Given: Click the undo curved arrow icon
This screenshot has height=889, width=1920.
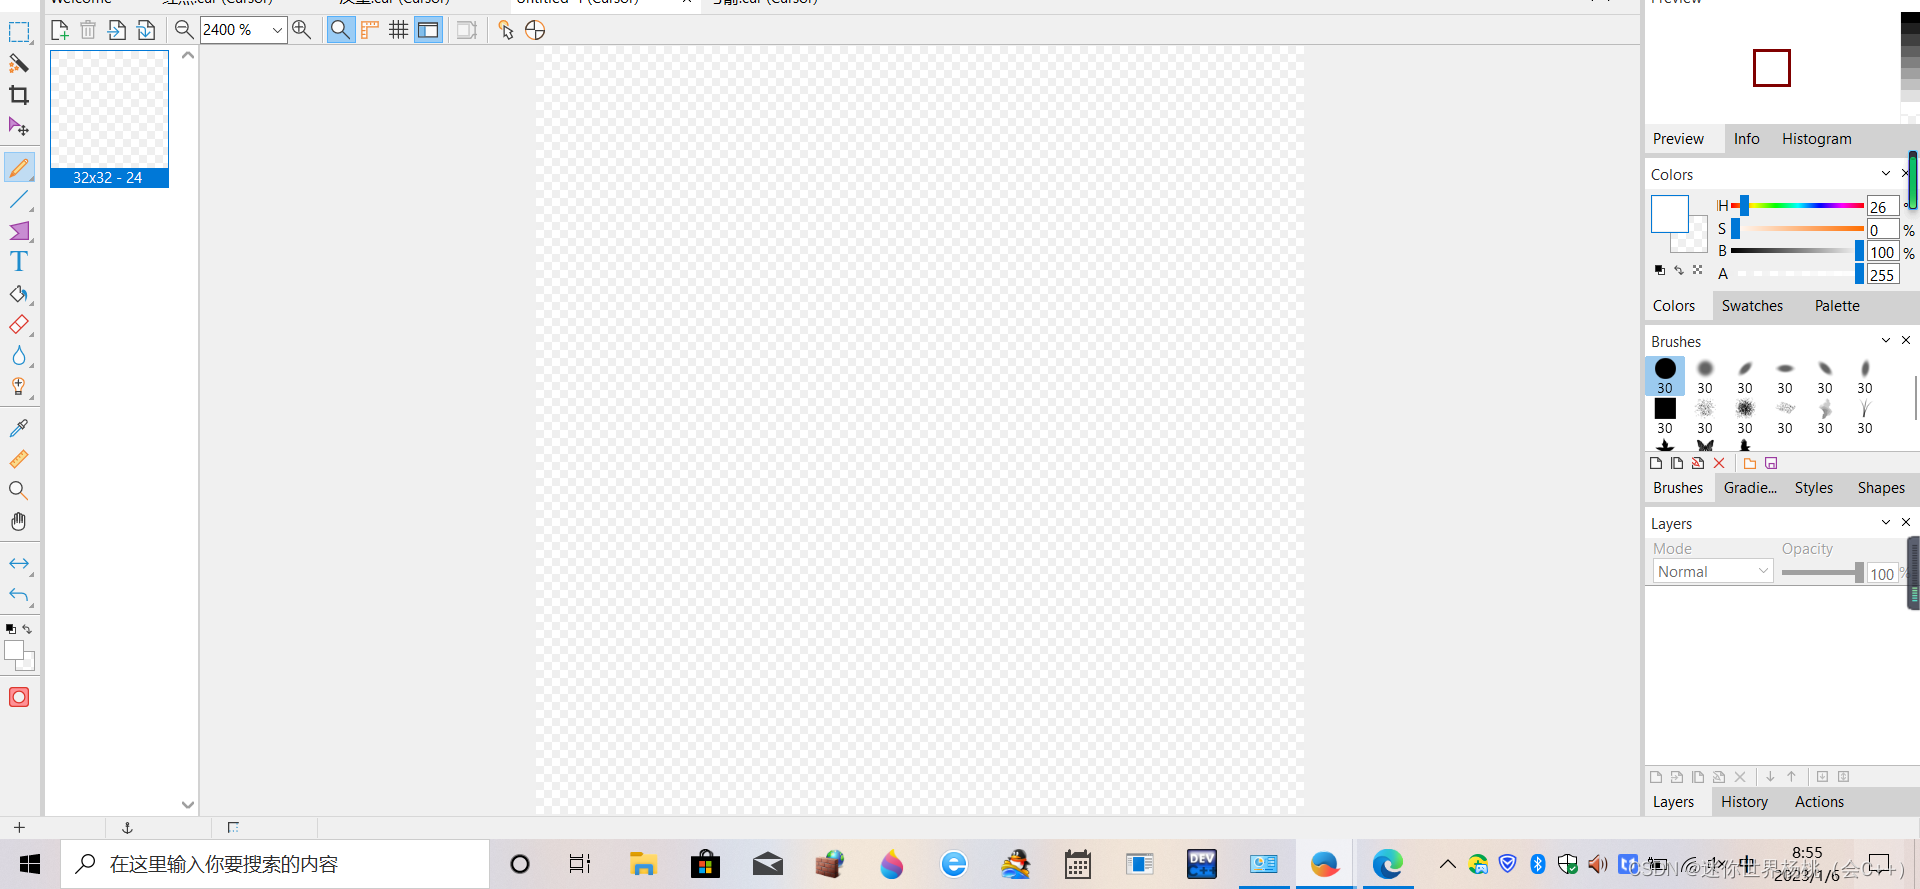Looking at the screenshot, I should pyautogui.click(x=19, y=595).
